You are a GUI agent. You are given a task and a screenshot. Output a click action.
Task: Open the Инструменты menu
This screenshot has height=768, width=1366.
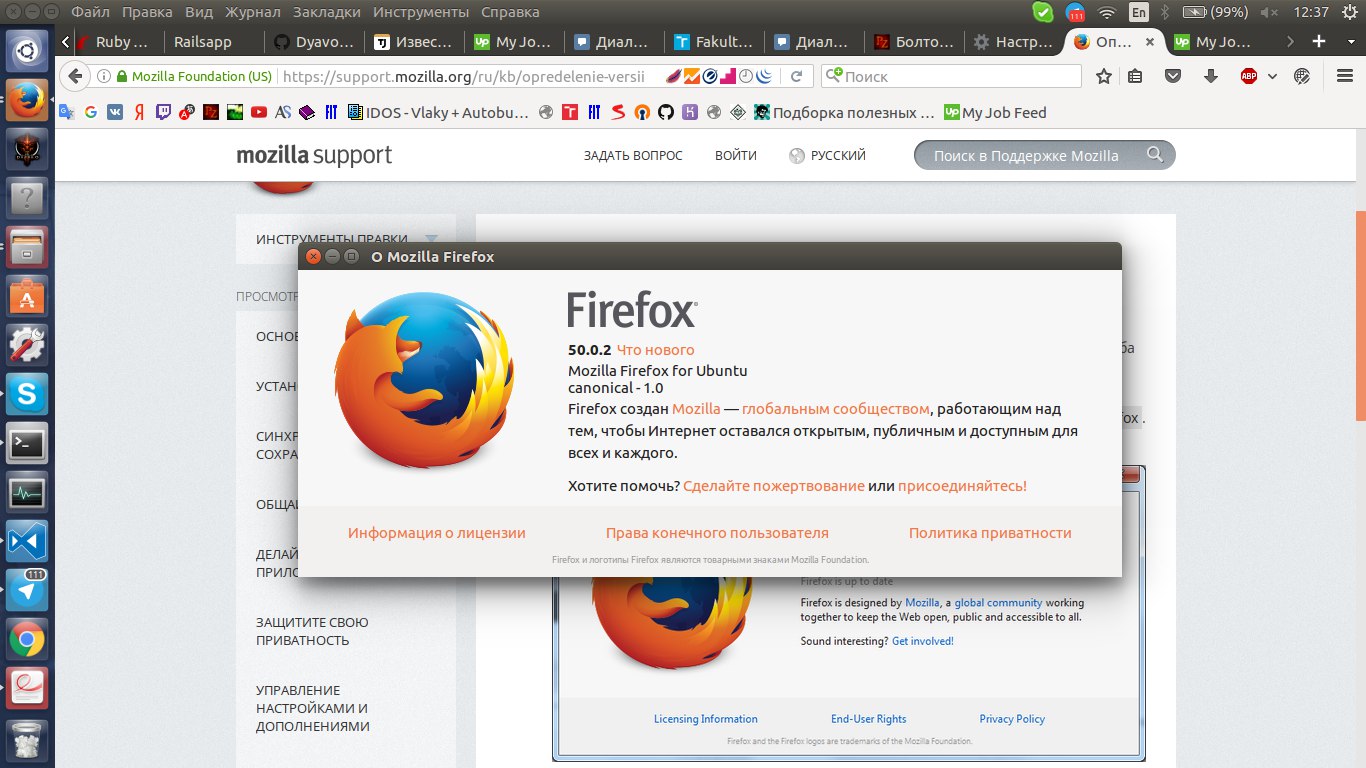(420, 13)
